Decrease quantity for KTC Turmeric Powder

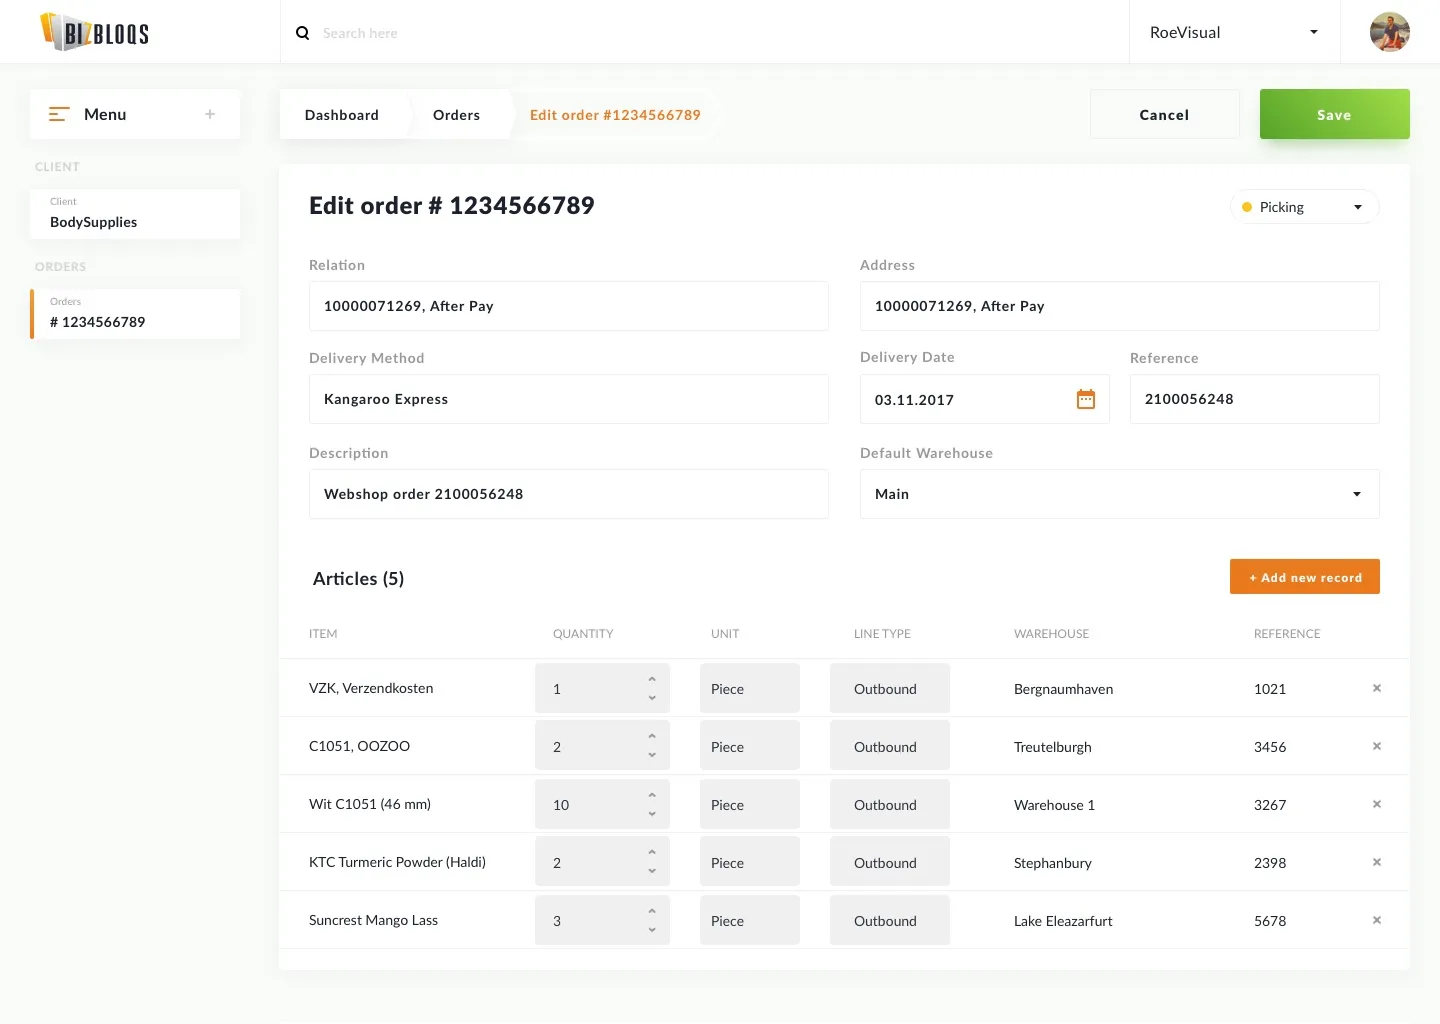tap(652, 871)
